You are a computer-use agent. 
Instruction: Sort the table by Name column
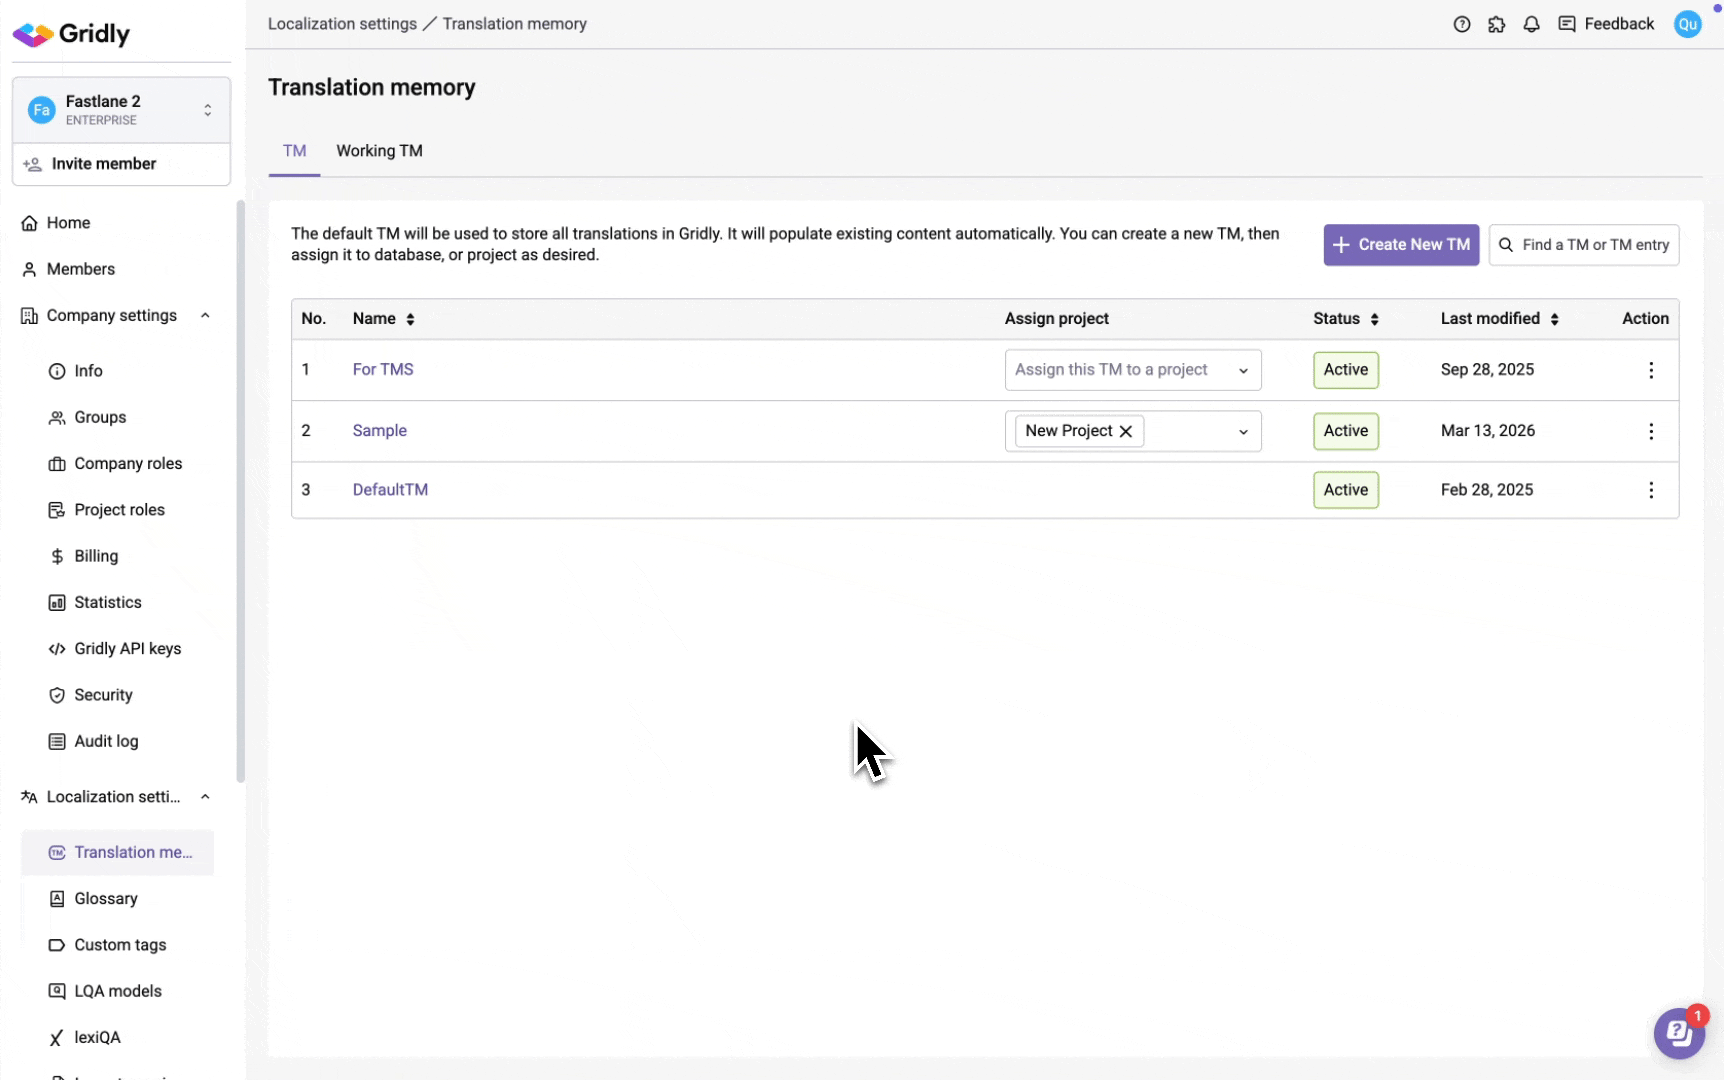[410, 319]
